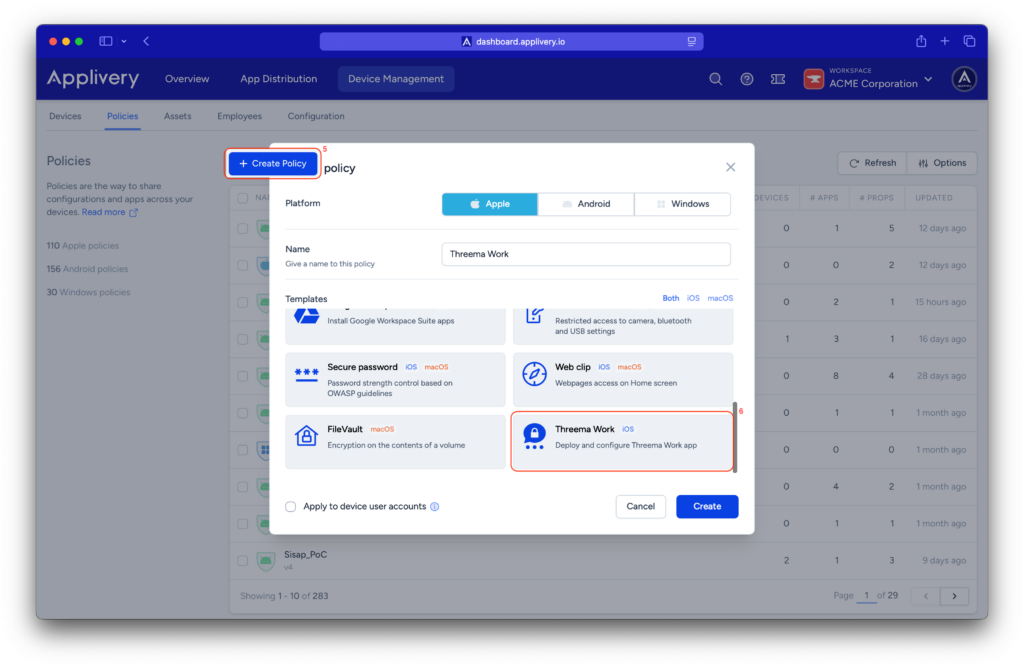Switch to the Employees tab
This screenshot has width=1024, height=667.
240,116
